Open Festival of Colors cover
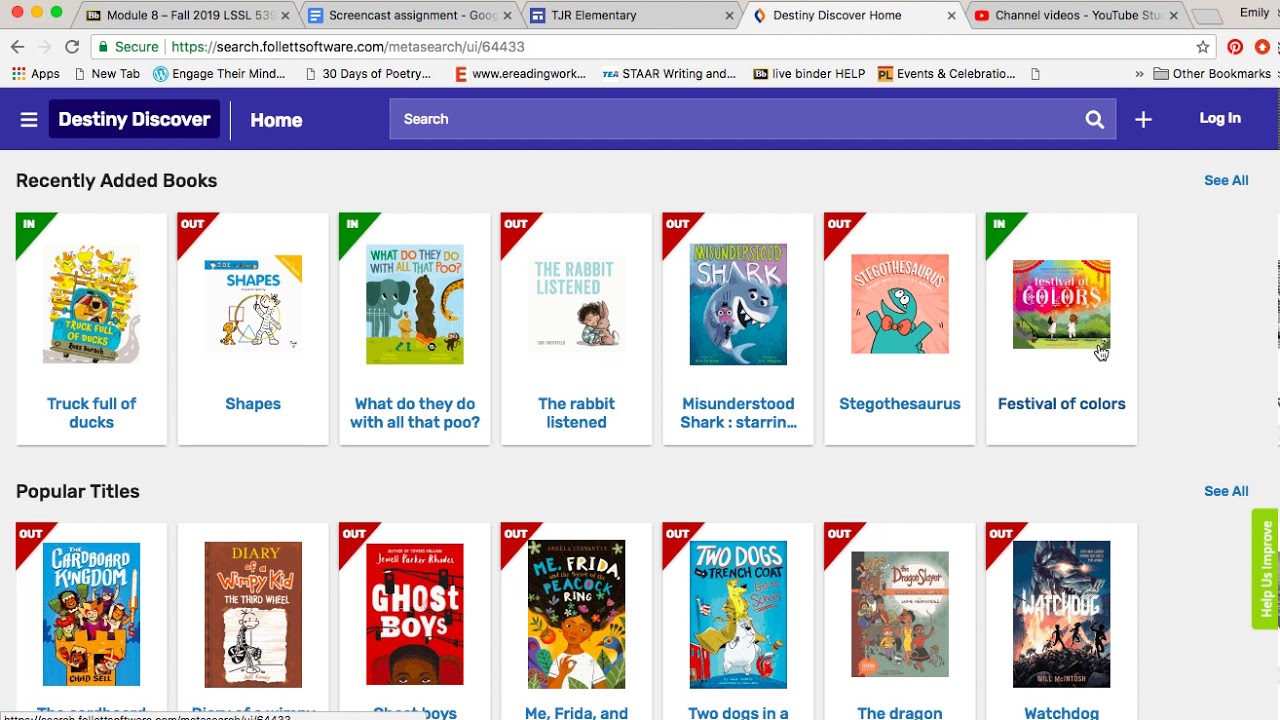 coord(1061,304)
